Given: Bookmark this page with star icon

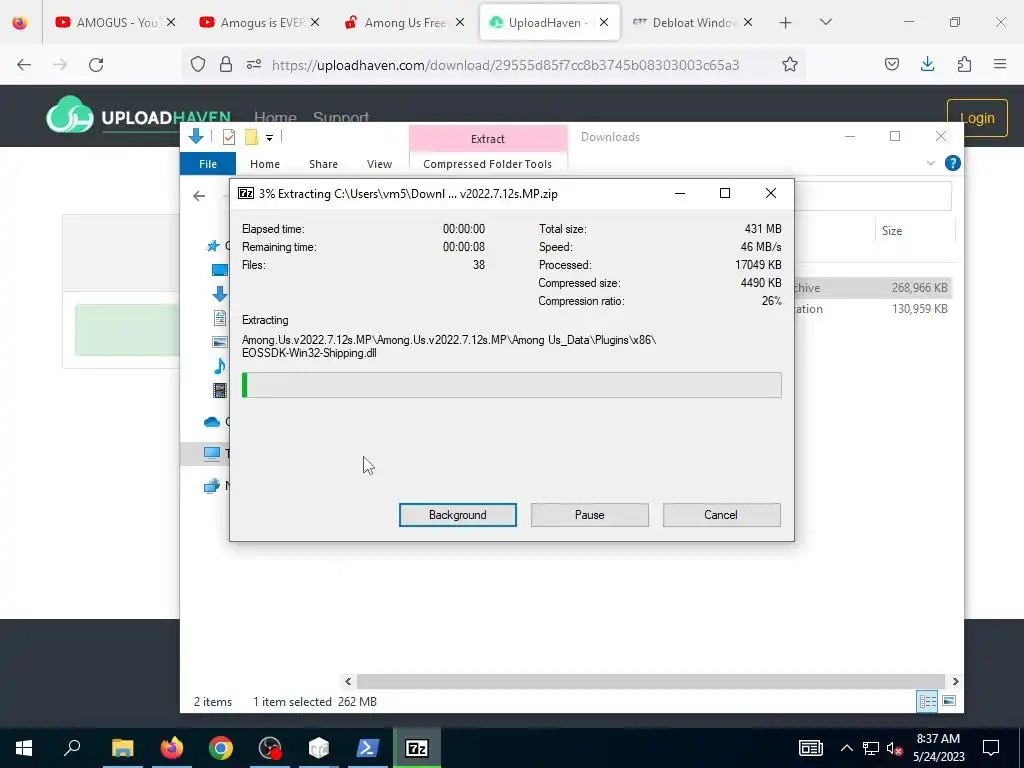Looking at the screenshot, I should click(790, 64).
